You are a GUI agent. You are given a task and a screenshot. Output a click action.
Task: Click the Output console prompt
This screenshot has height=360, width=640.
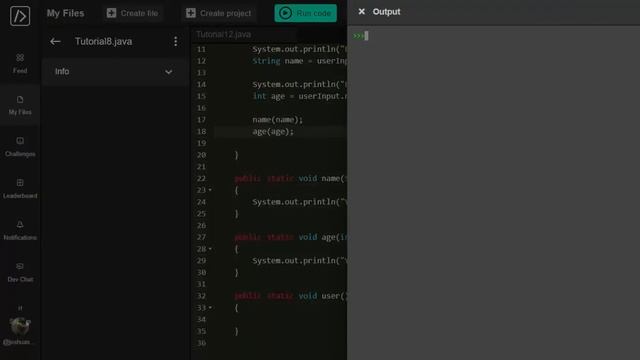tap(361, 36)
